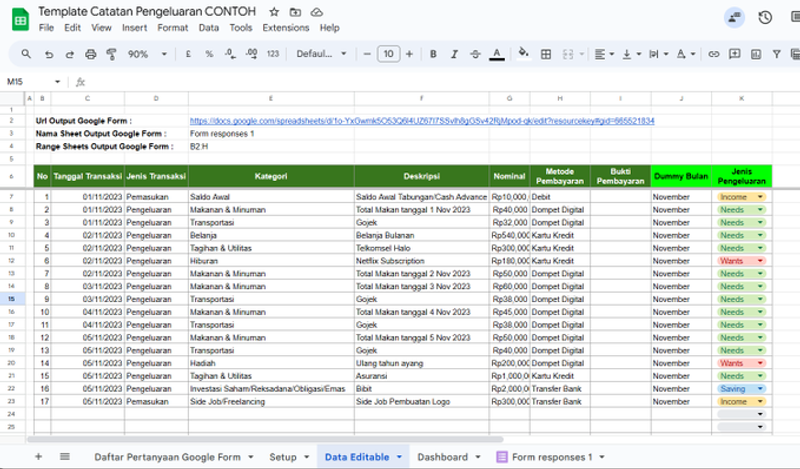Star the document title
Screen dimensions: 800x469
274,12
